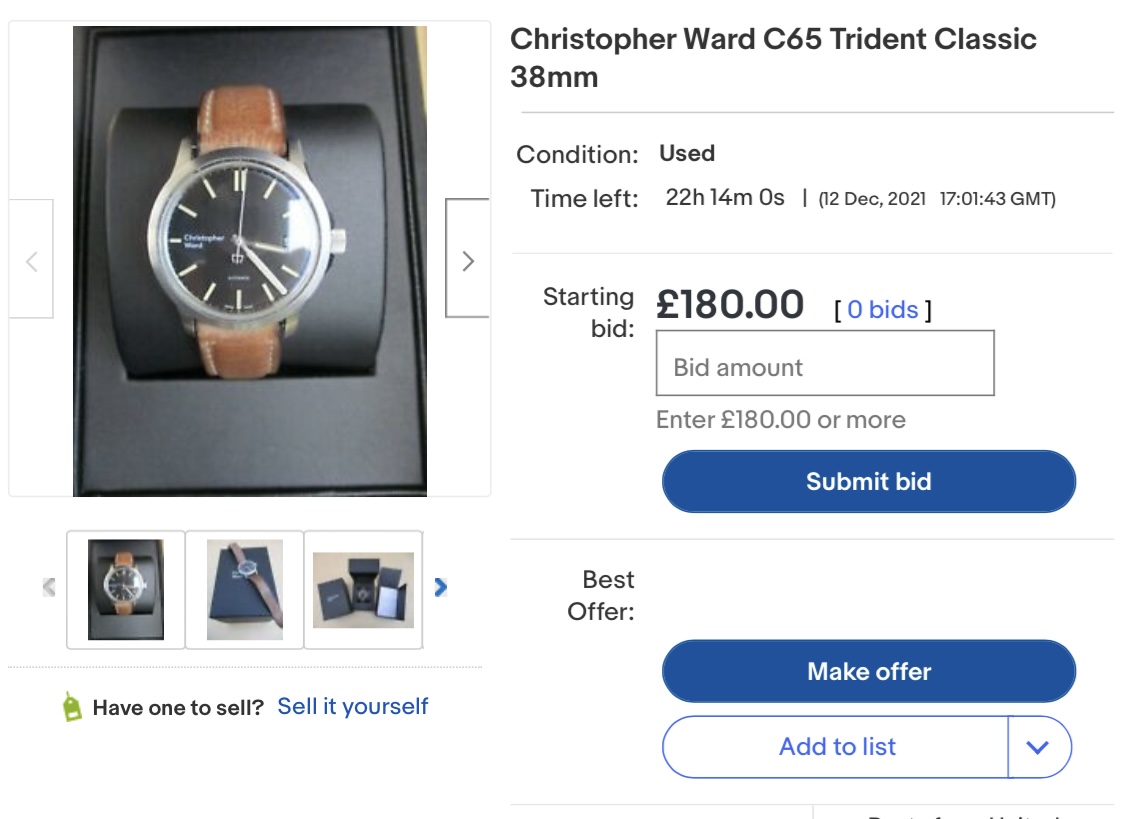The height and width of the screenshot is (819, 1129).
Task: Open the 0 bids link
Action: pos(882,310)
